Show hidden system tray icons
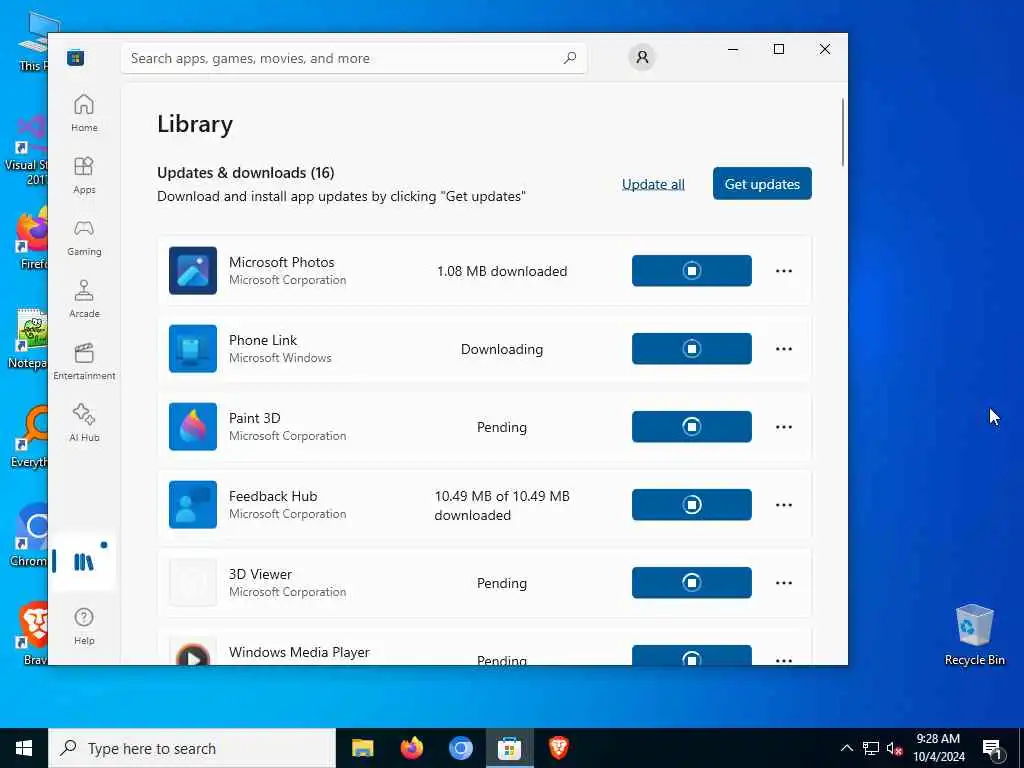This screenshot has height=768, width=1024. coord(846,748)
